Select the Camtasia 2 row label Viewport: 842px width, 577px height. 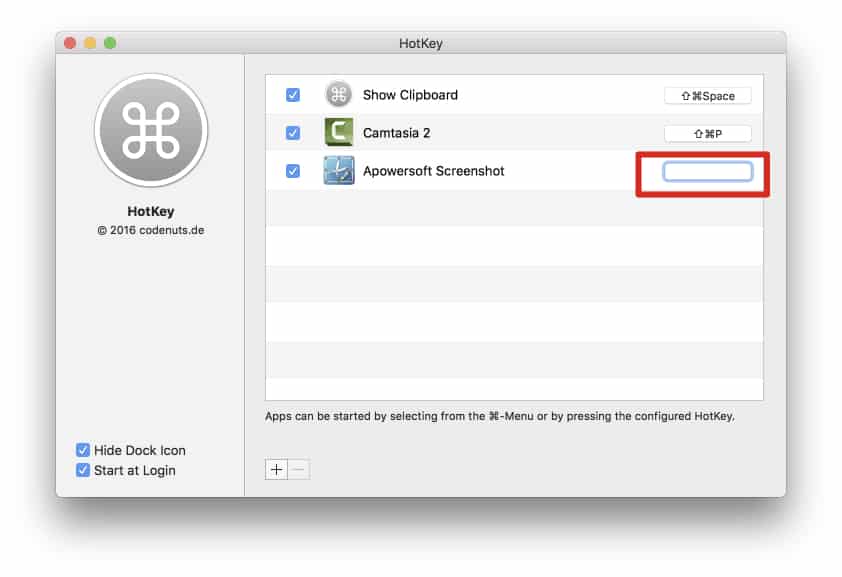click(x=396, y=133)
